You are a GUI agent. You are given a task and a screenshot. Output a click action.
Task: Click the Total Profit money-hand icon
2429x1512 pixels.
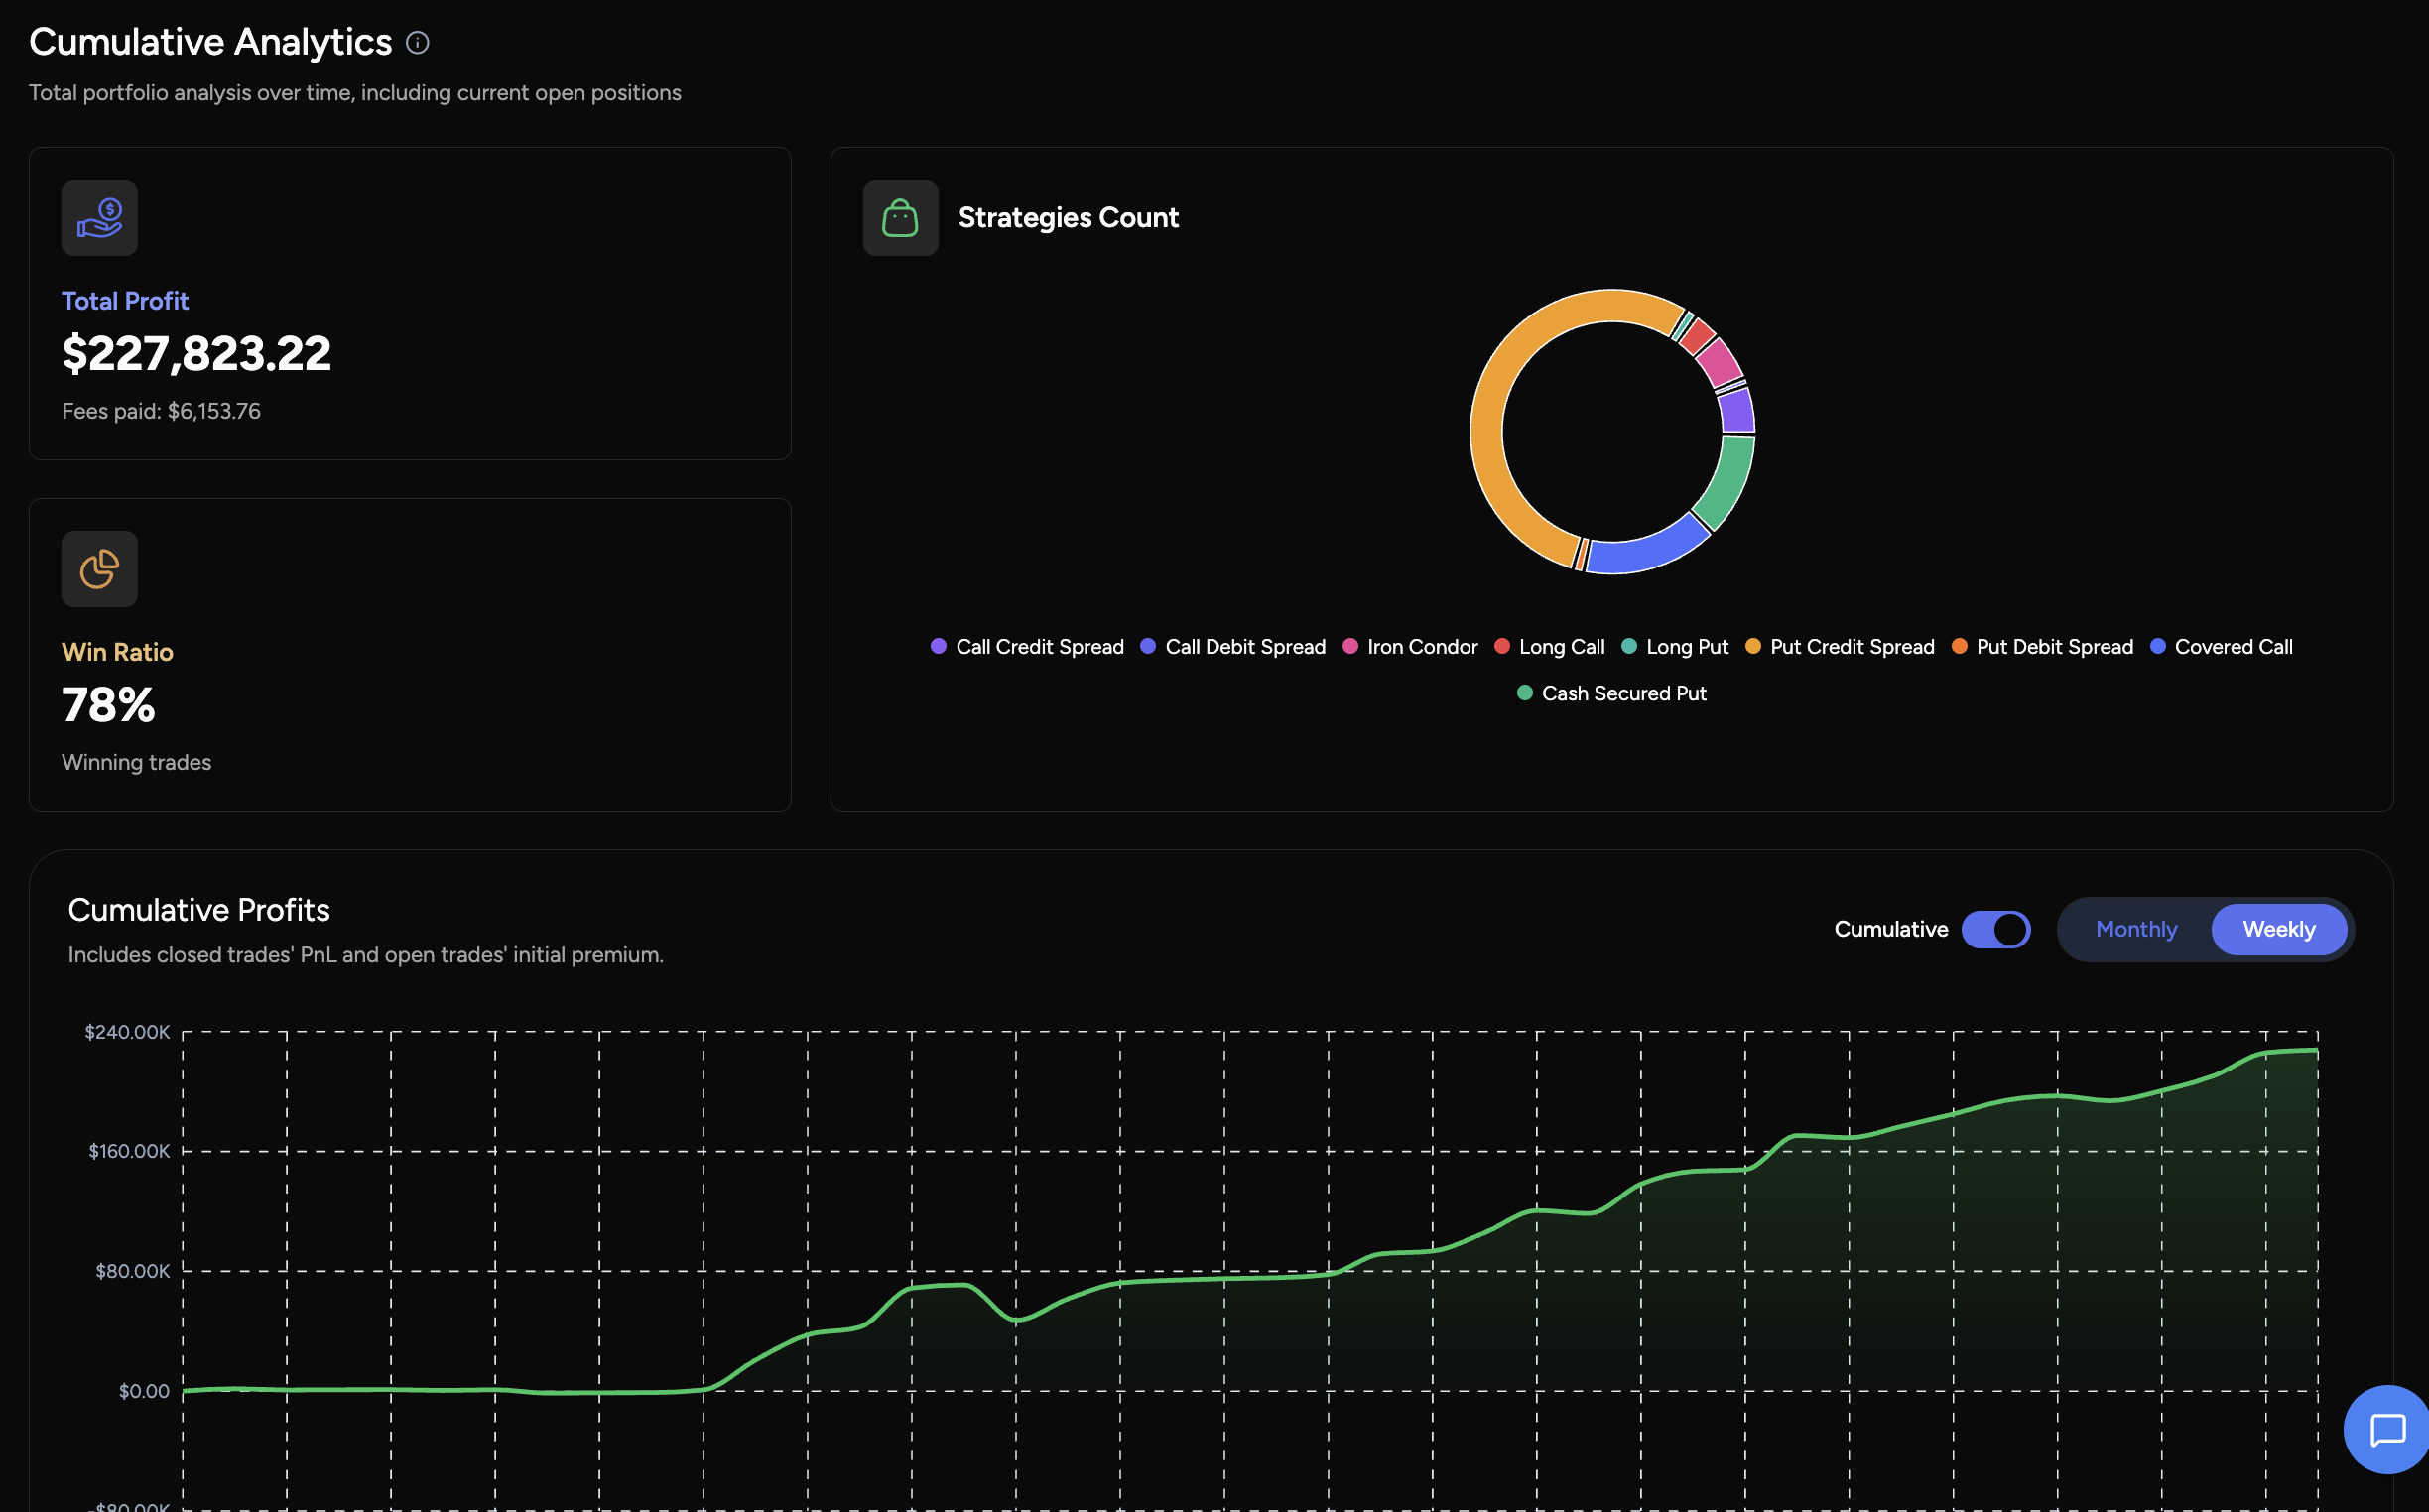click(100, 217)
